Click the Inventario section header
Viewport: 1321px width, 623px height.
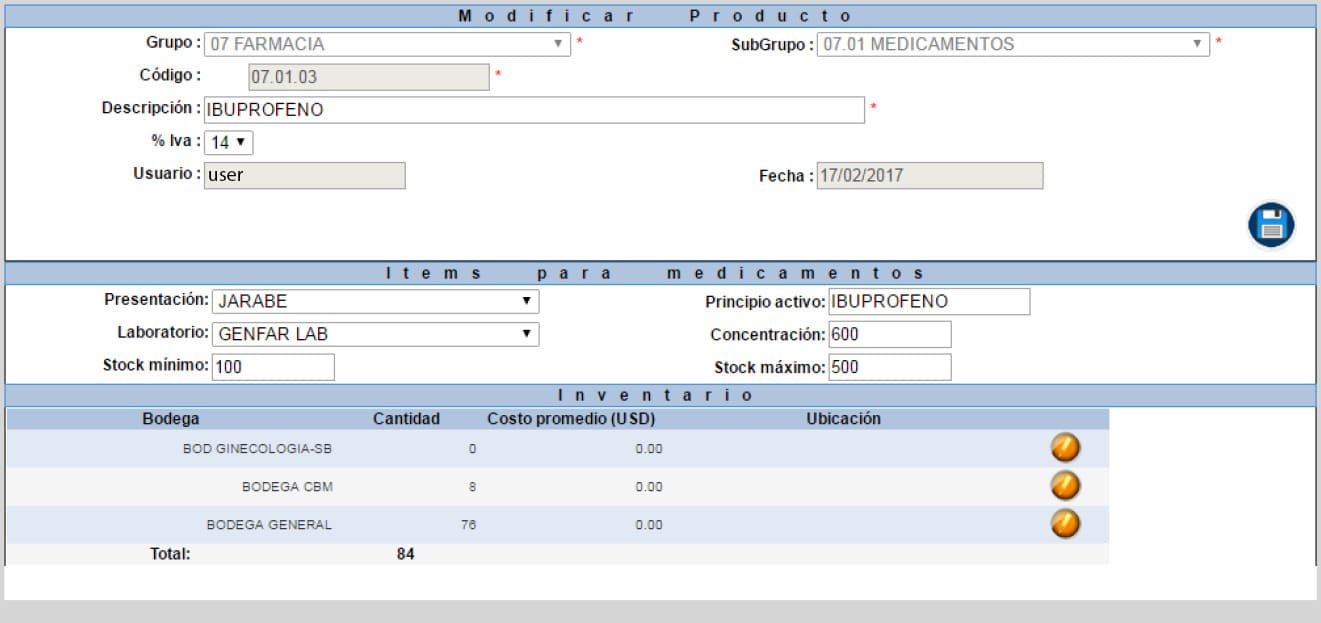pos(660,394)
